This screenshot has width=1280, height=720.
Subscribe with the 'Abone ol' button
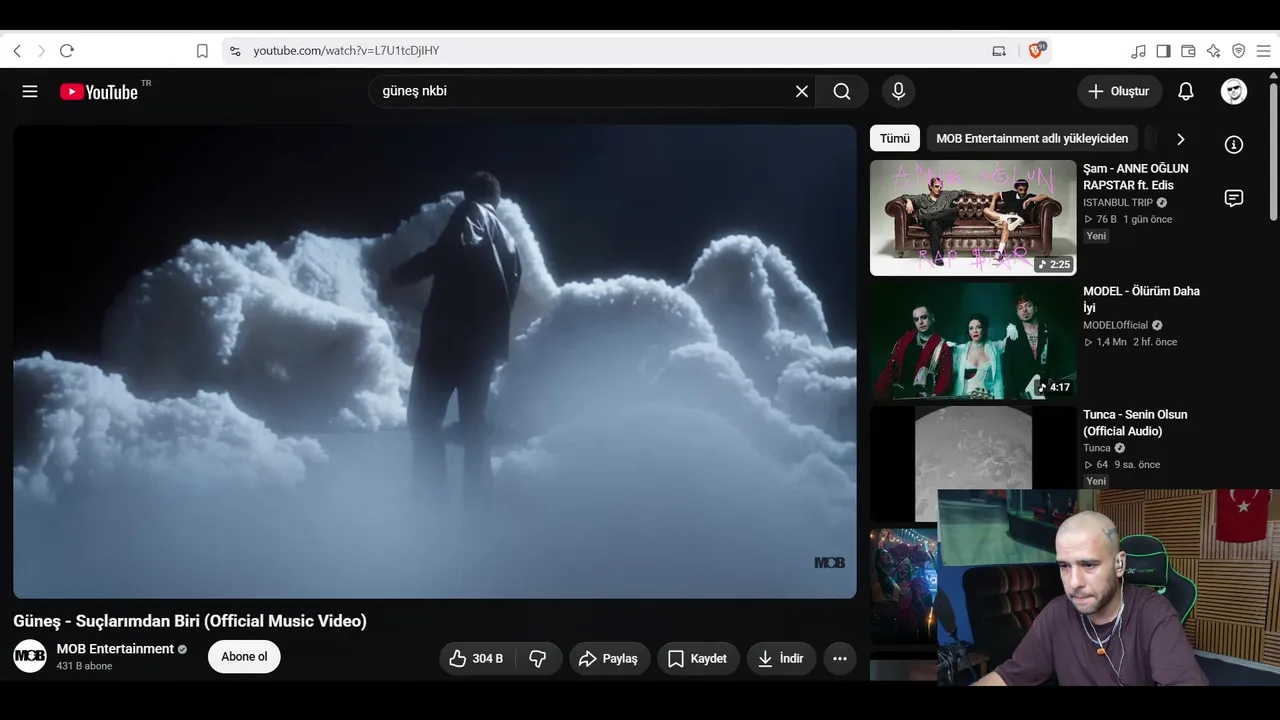click(244, 657)
